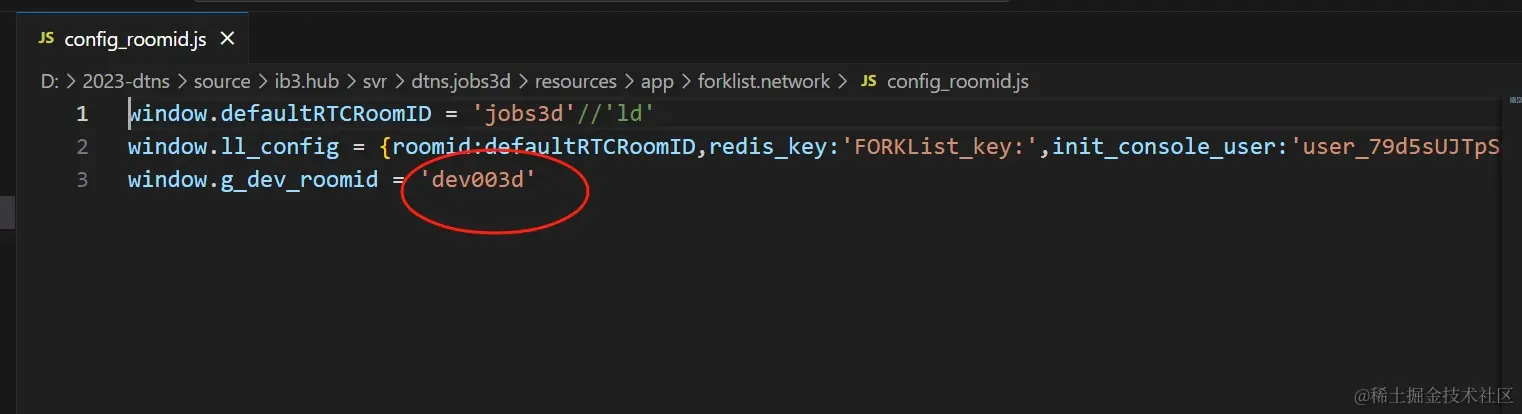Viewport: 1522px width, 414px height.
Task: Click config_roomid.js file name in breadcrumb
Action: [957, 81]
